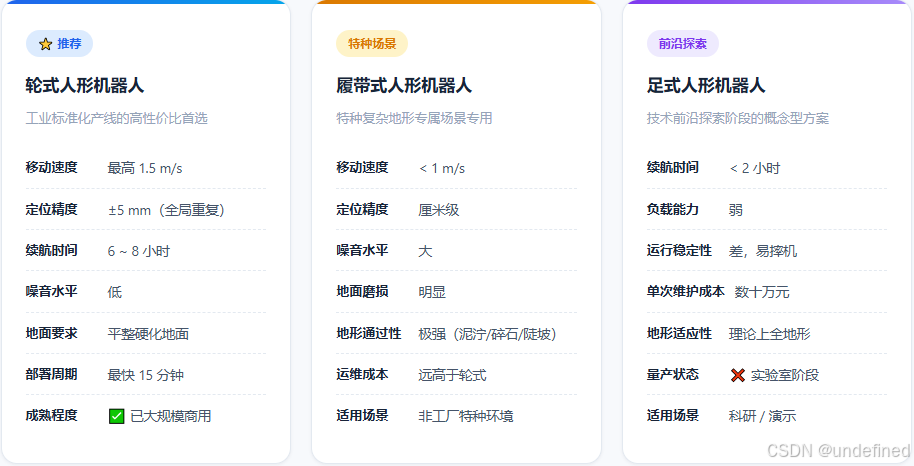Click the value 低 for 噪音水平
Screen dimensions: 914x466
115,292
